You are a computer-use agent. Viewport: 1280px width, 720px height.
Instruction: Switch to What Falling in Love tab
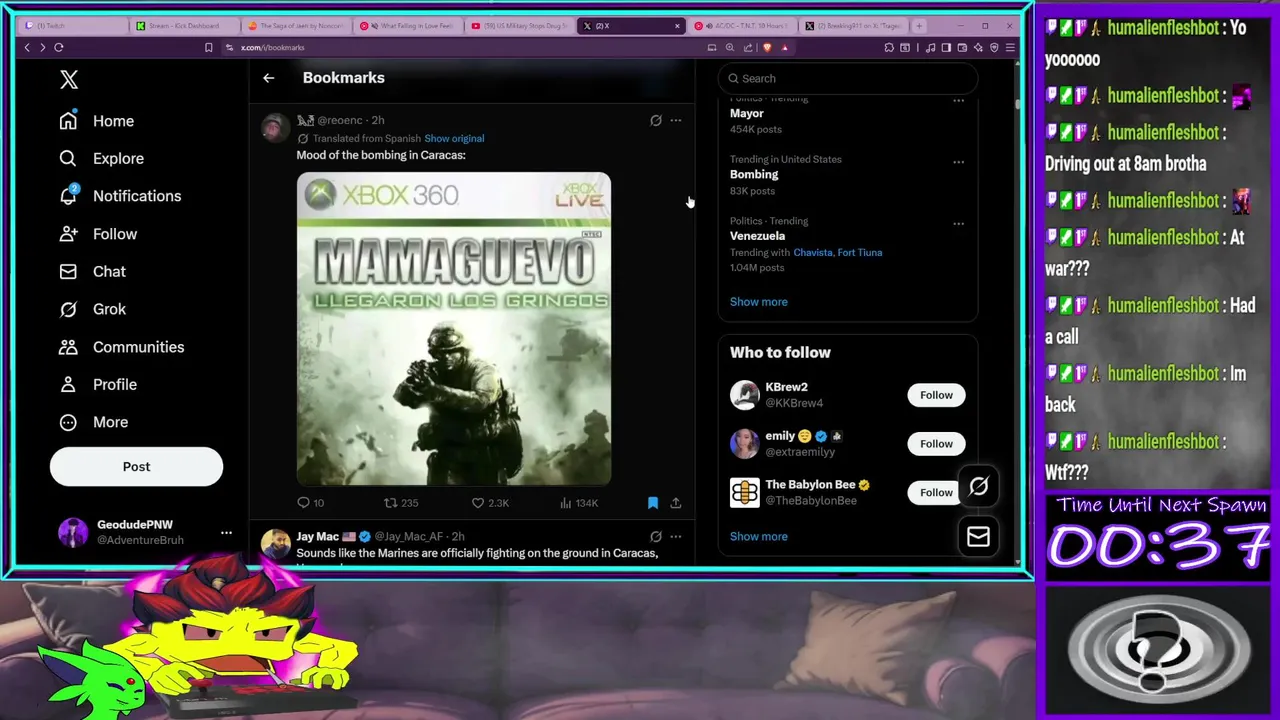coord(409,26)
